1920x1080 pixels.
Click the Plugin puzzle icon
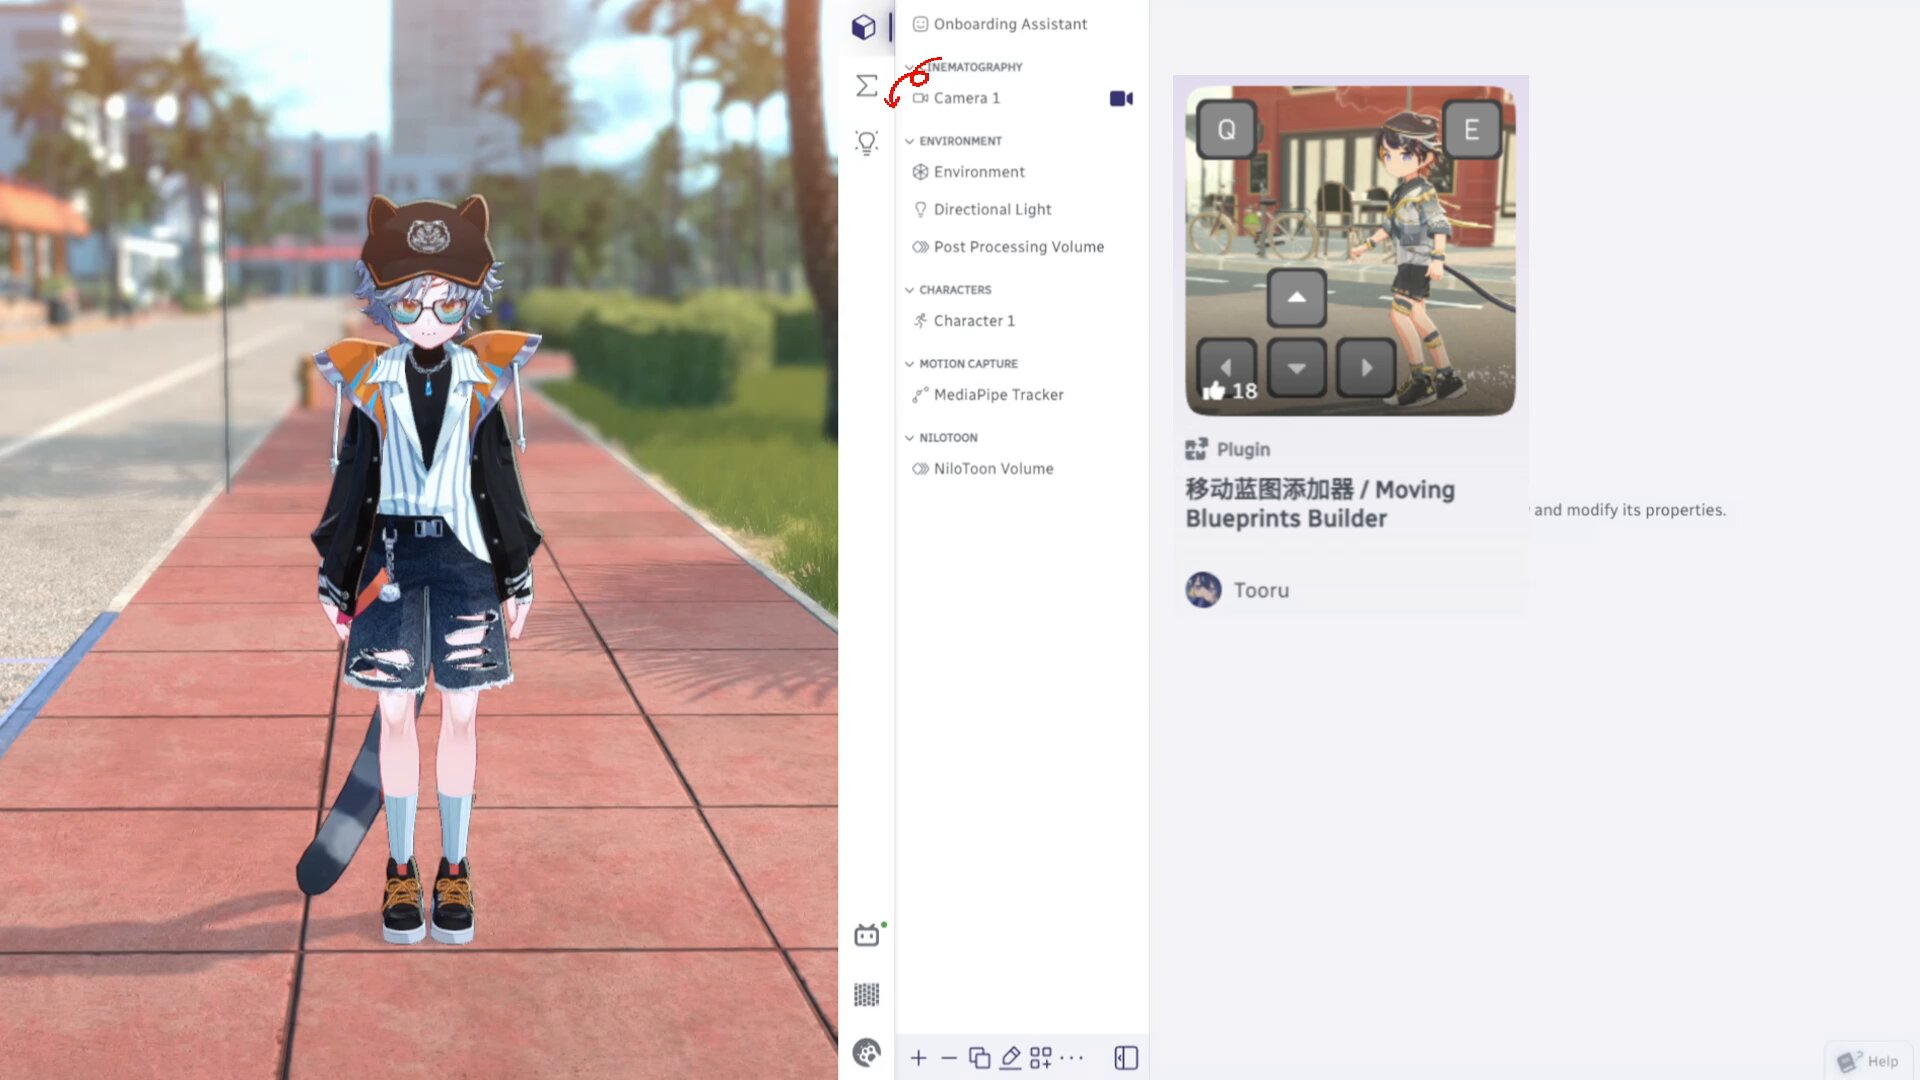(1196, 449)
